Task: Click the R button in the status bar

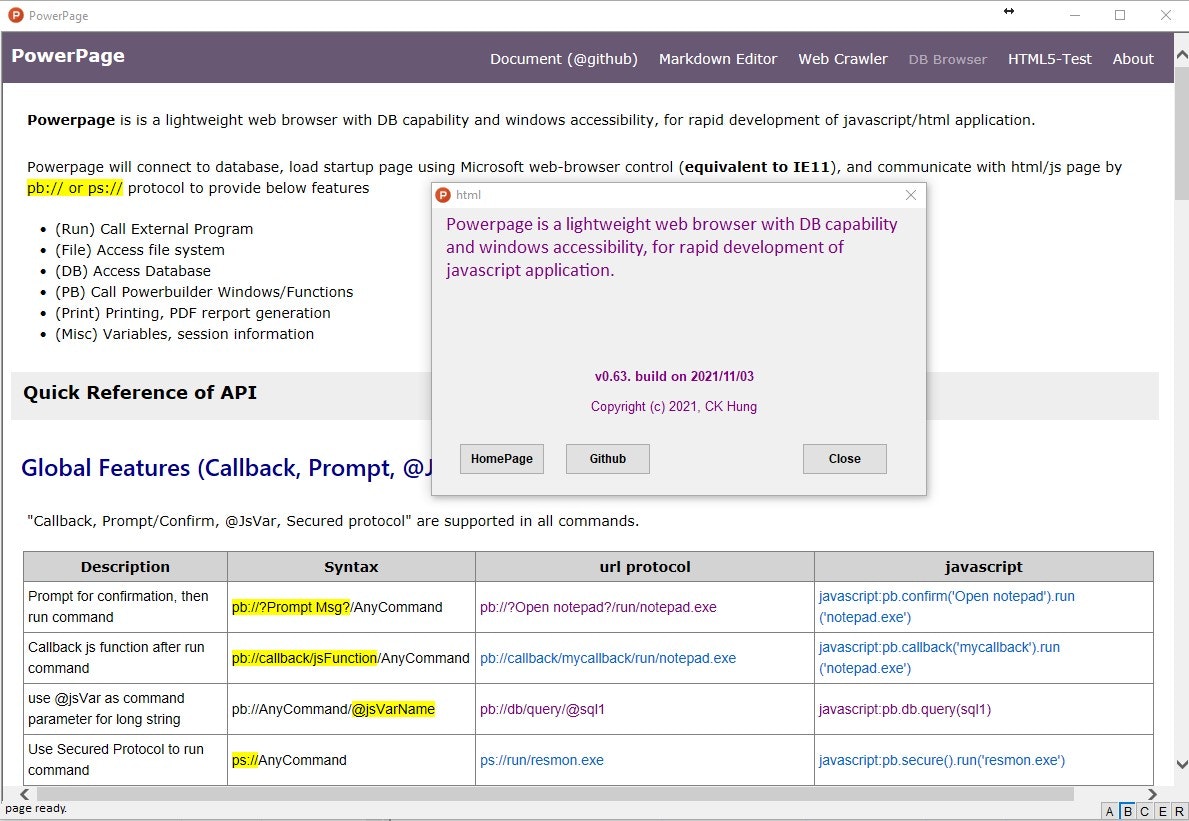Action: 1178,811
